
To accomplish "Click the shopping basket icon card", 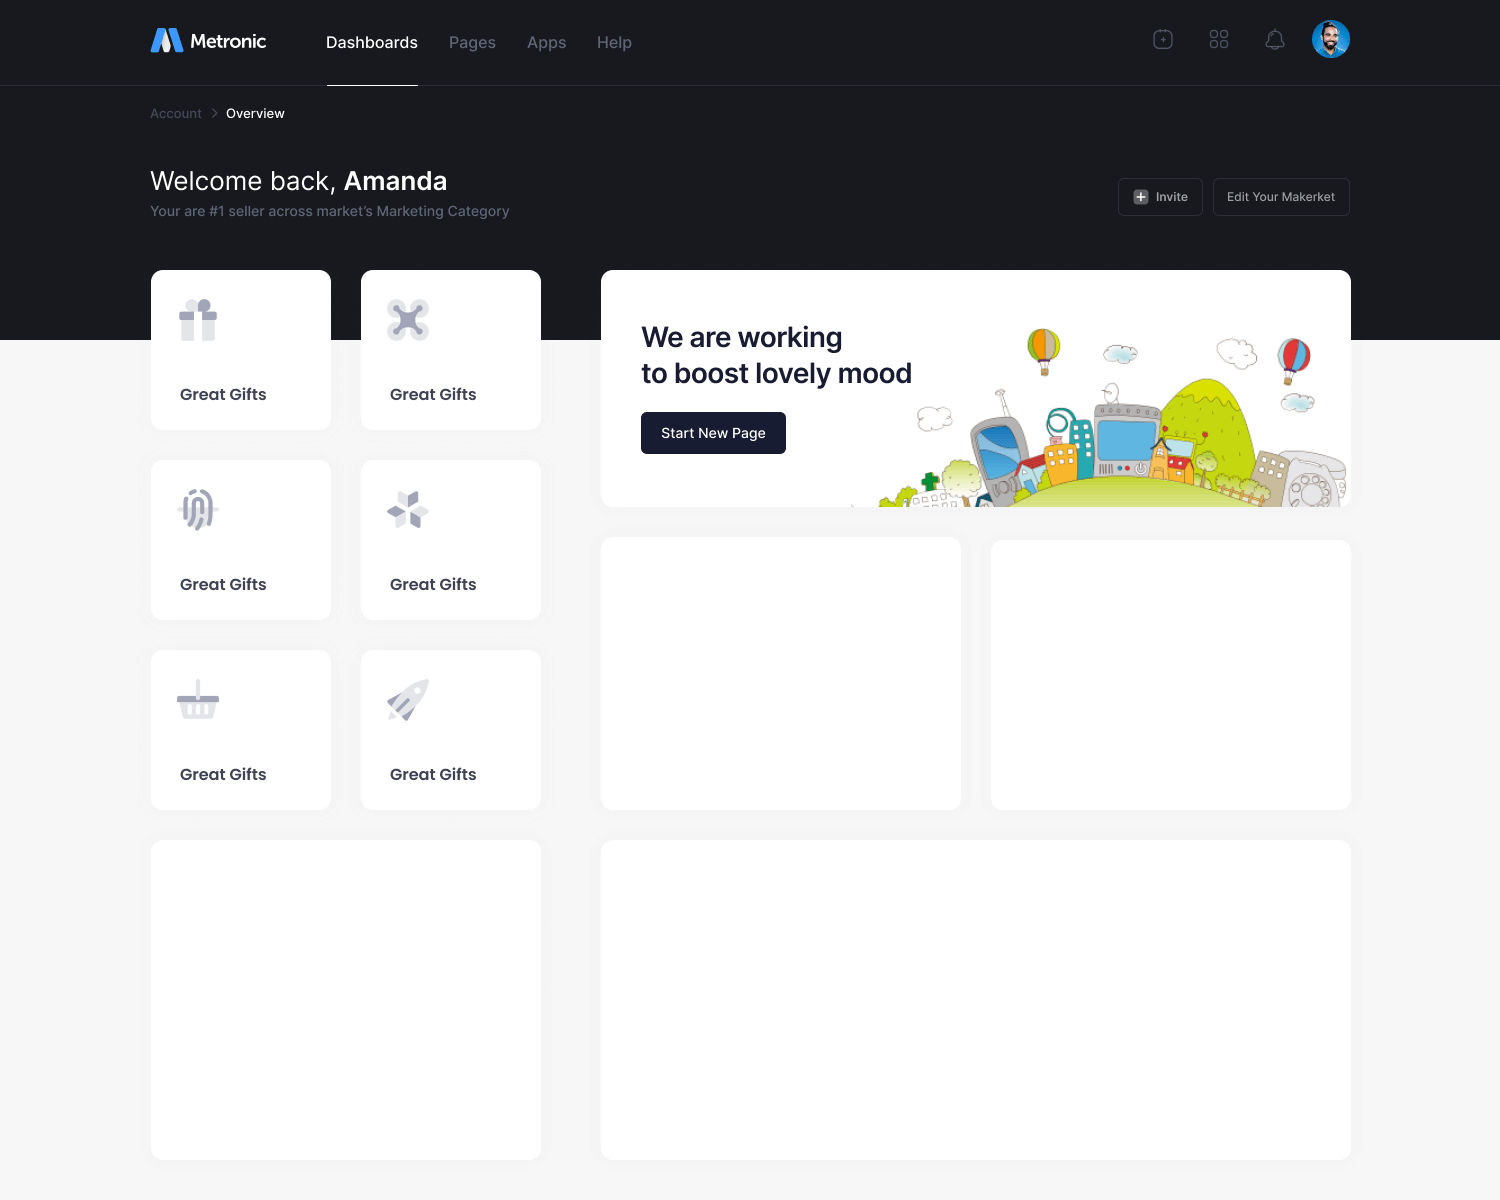I will point(240,730).
